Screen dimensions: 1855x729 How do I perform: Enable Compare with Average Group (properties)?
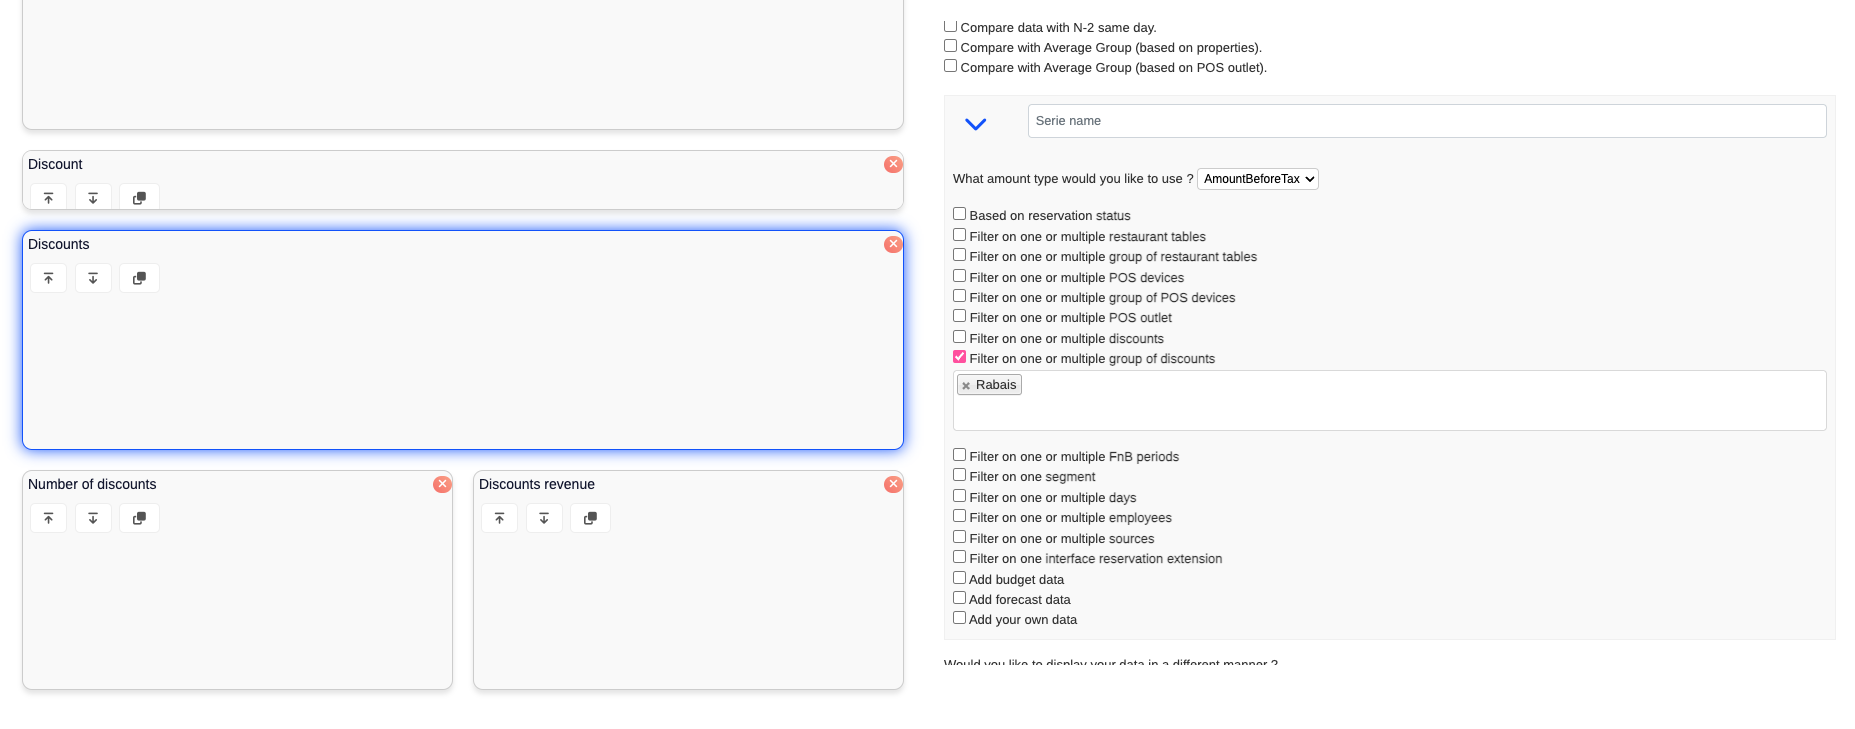[951, 46]
